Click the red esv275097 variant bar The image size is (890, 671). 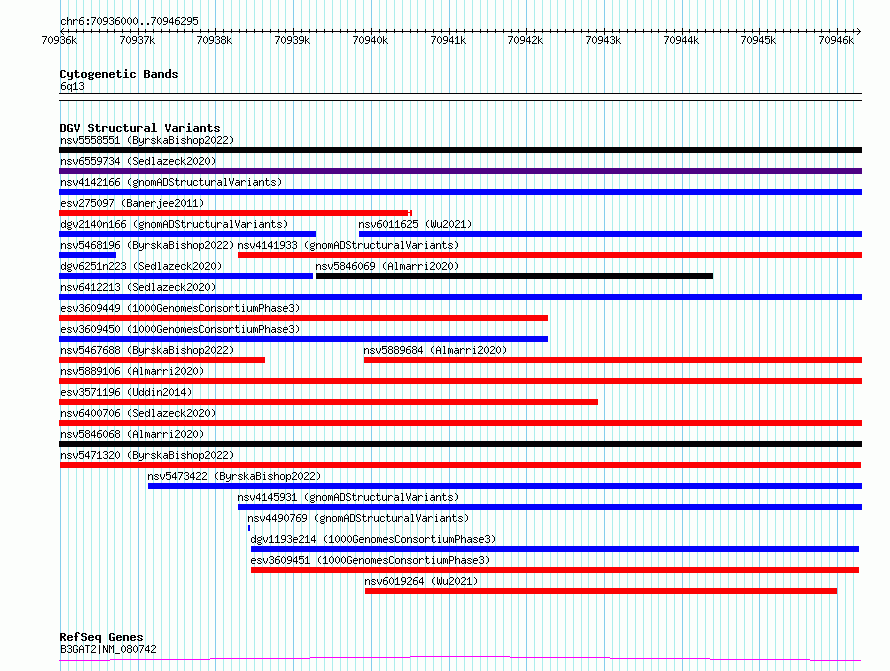point(236,213)
